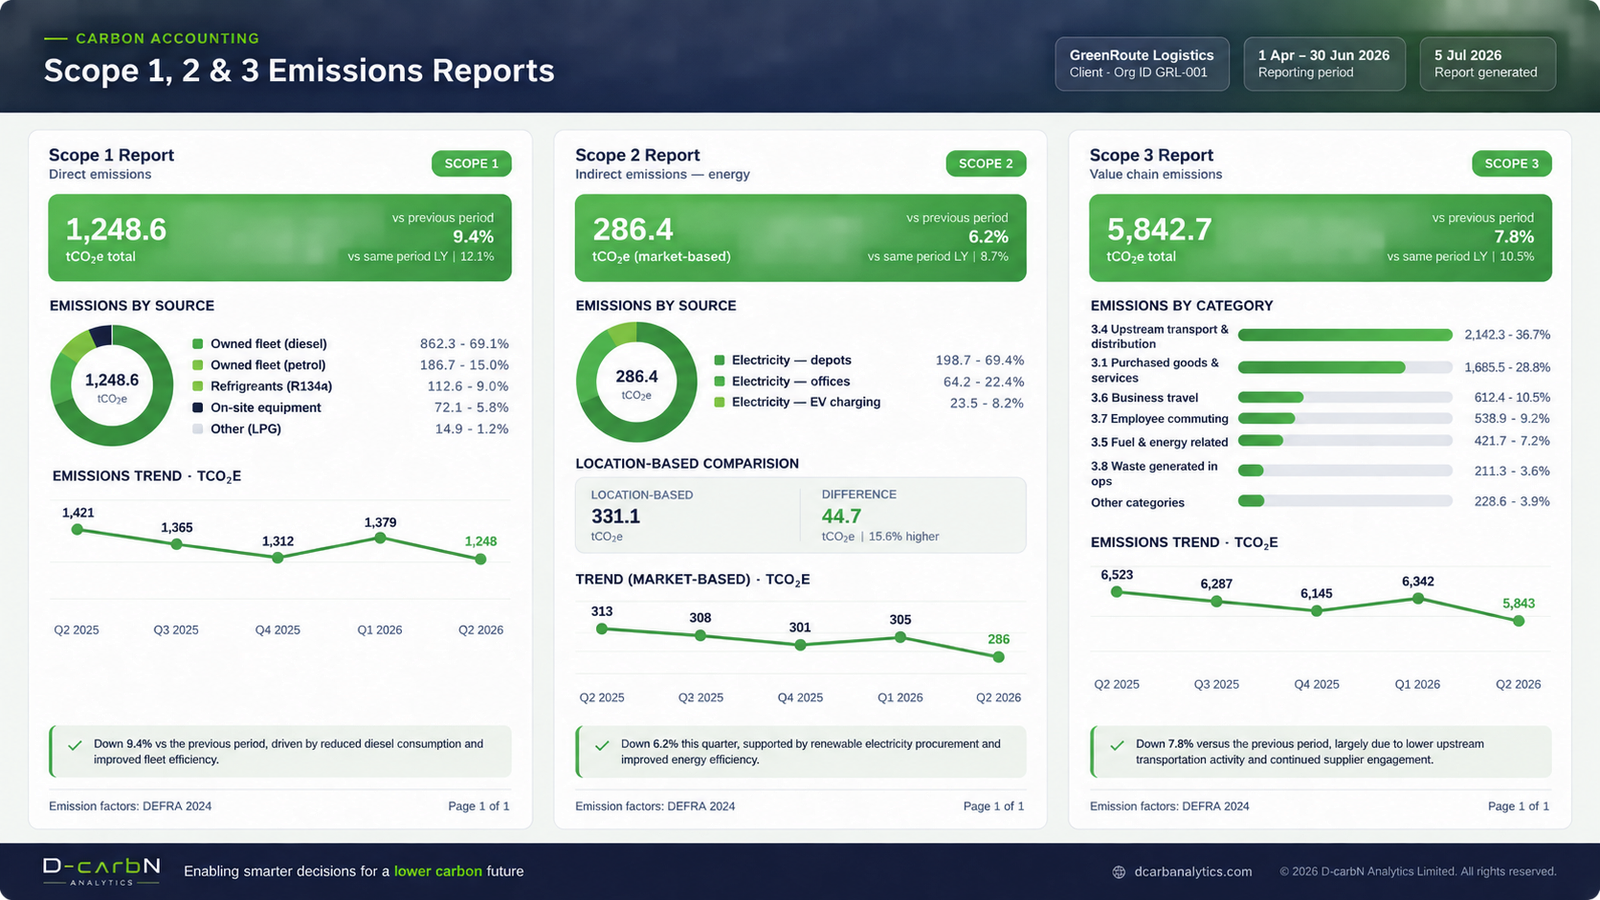Click the Scope 1 trend point labeled 1,312

click(278, 558)
